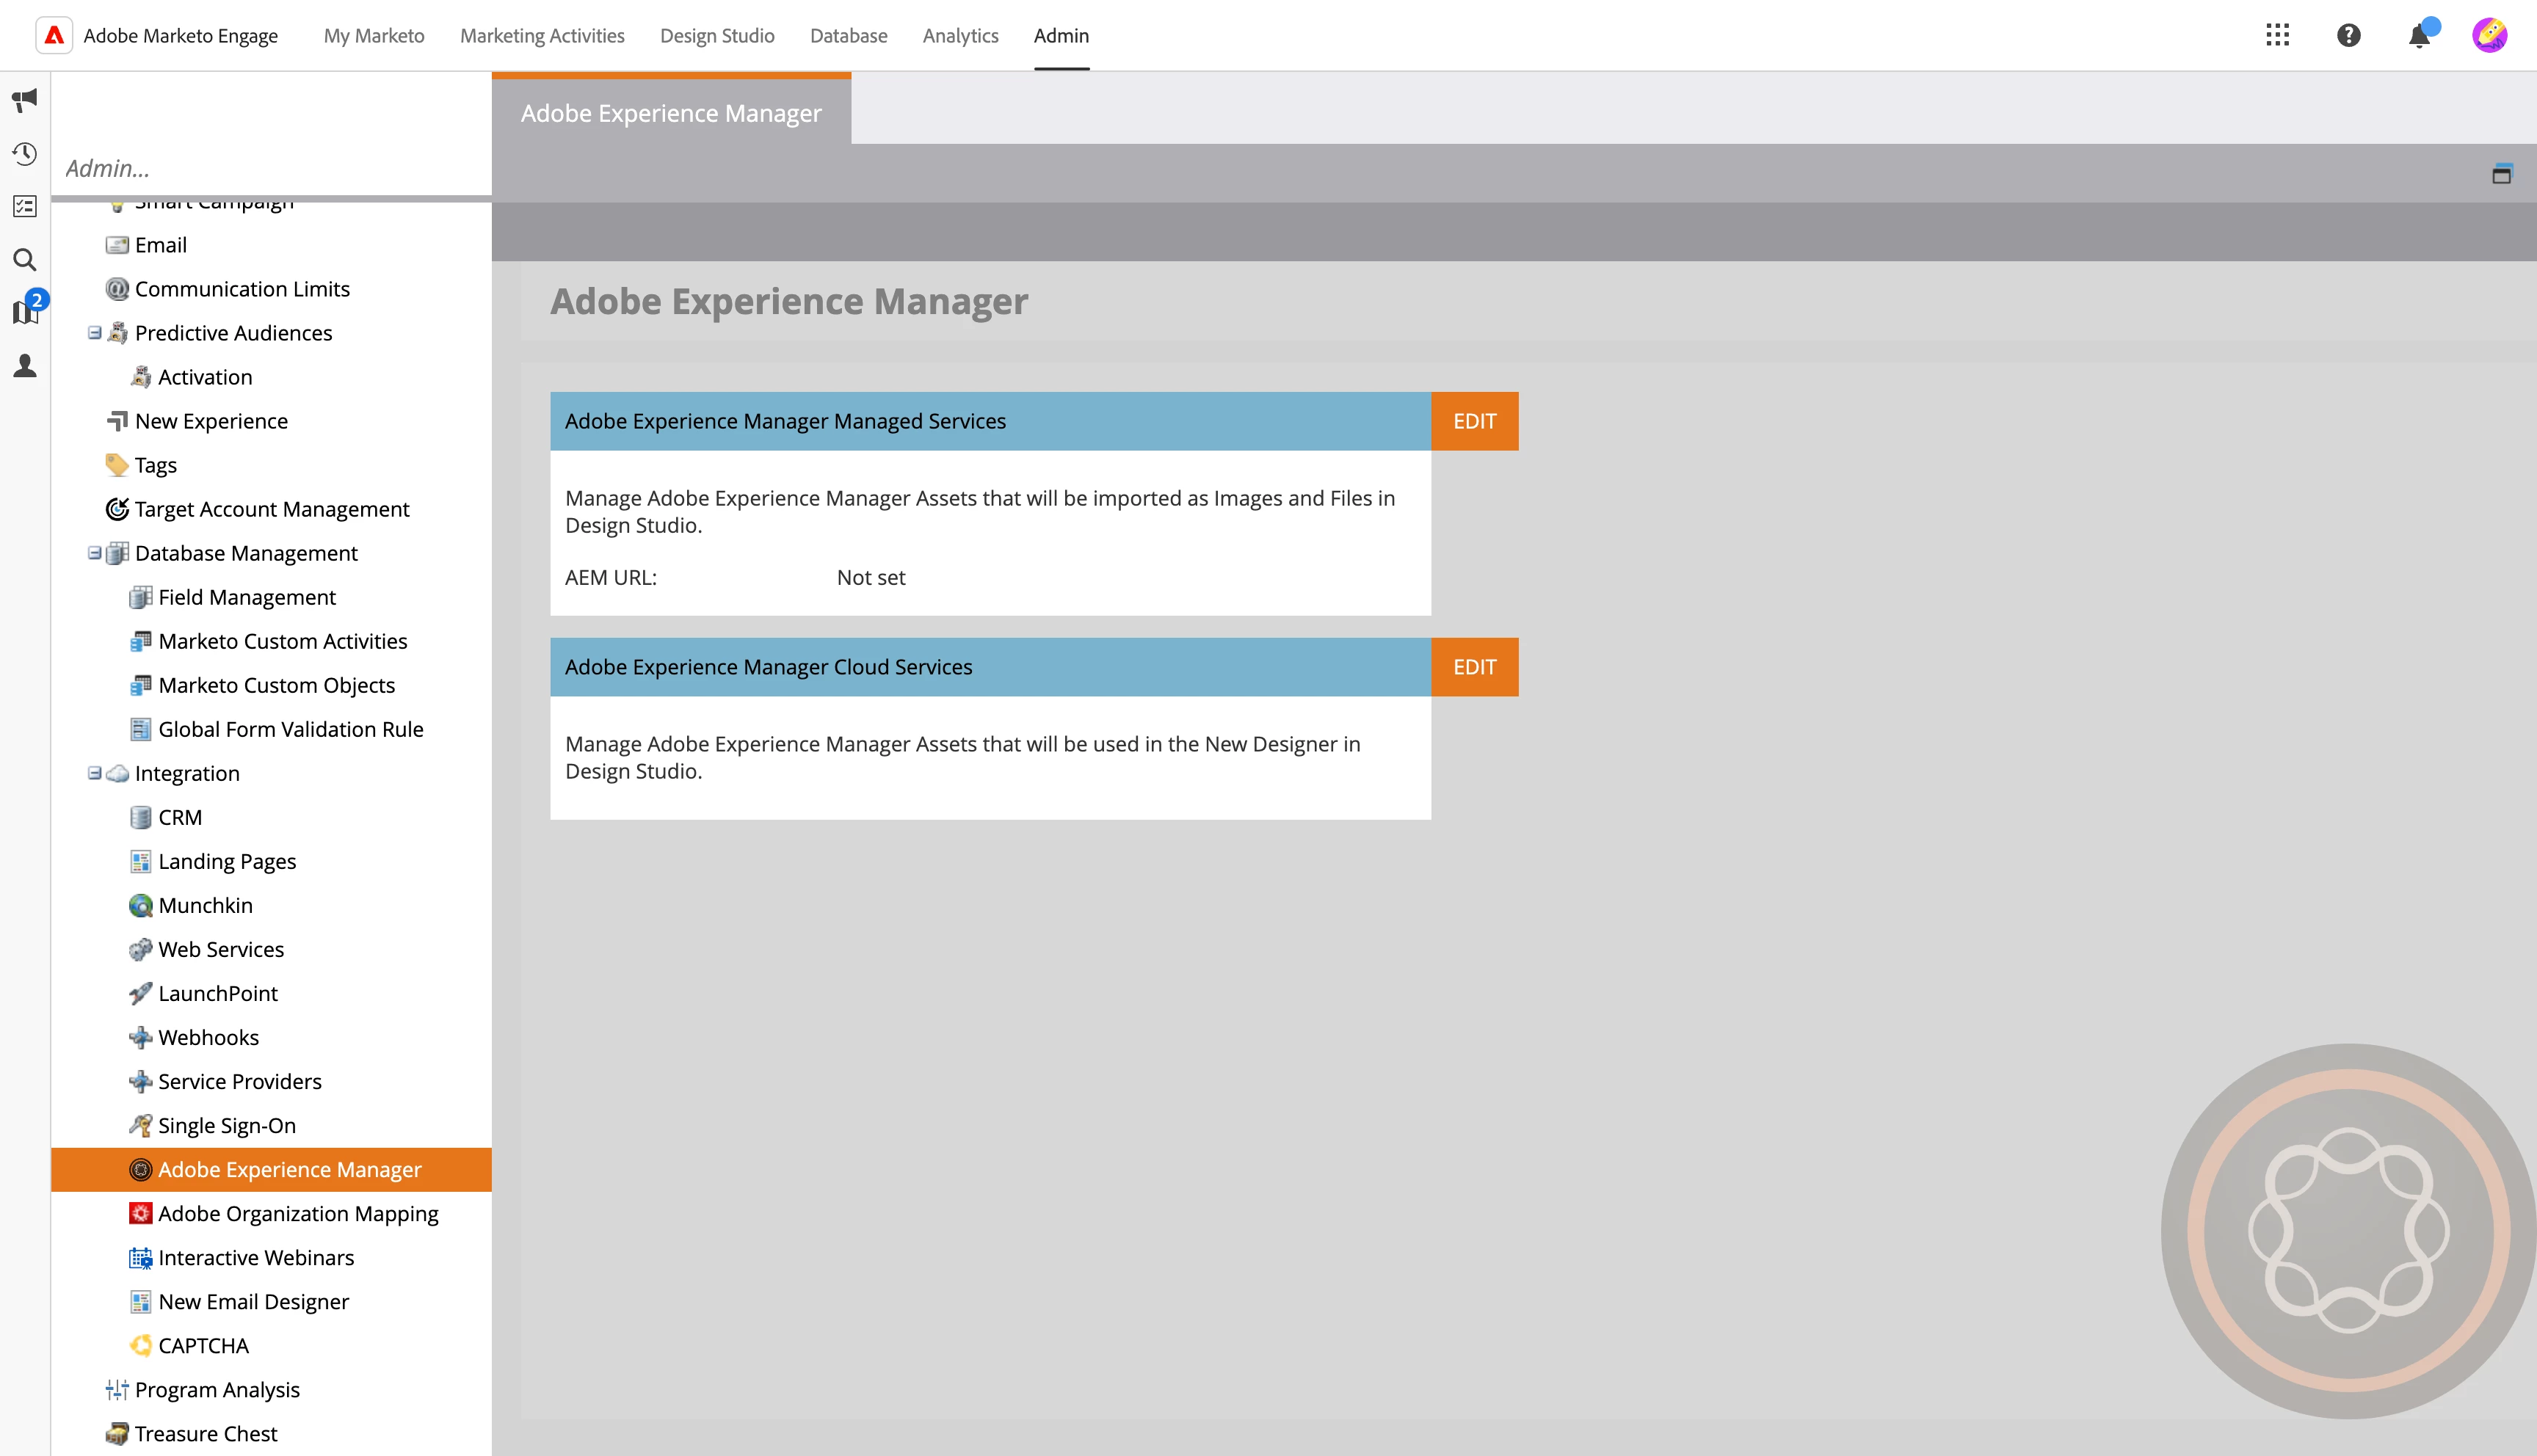Click the notifications bell icon

tap(2419, 37)
